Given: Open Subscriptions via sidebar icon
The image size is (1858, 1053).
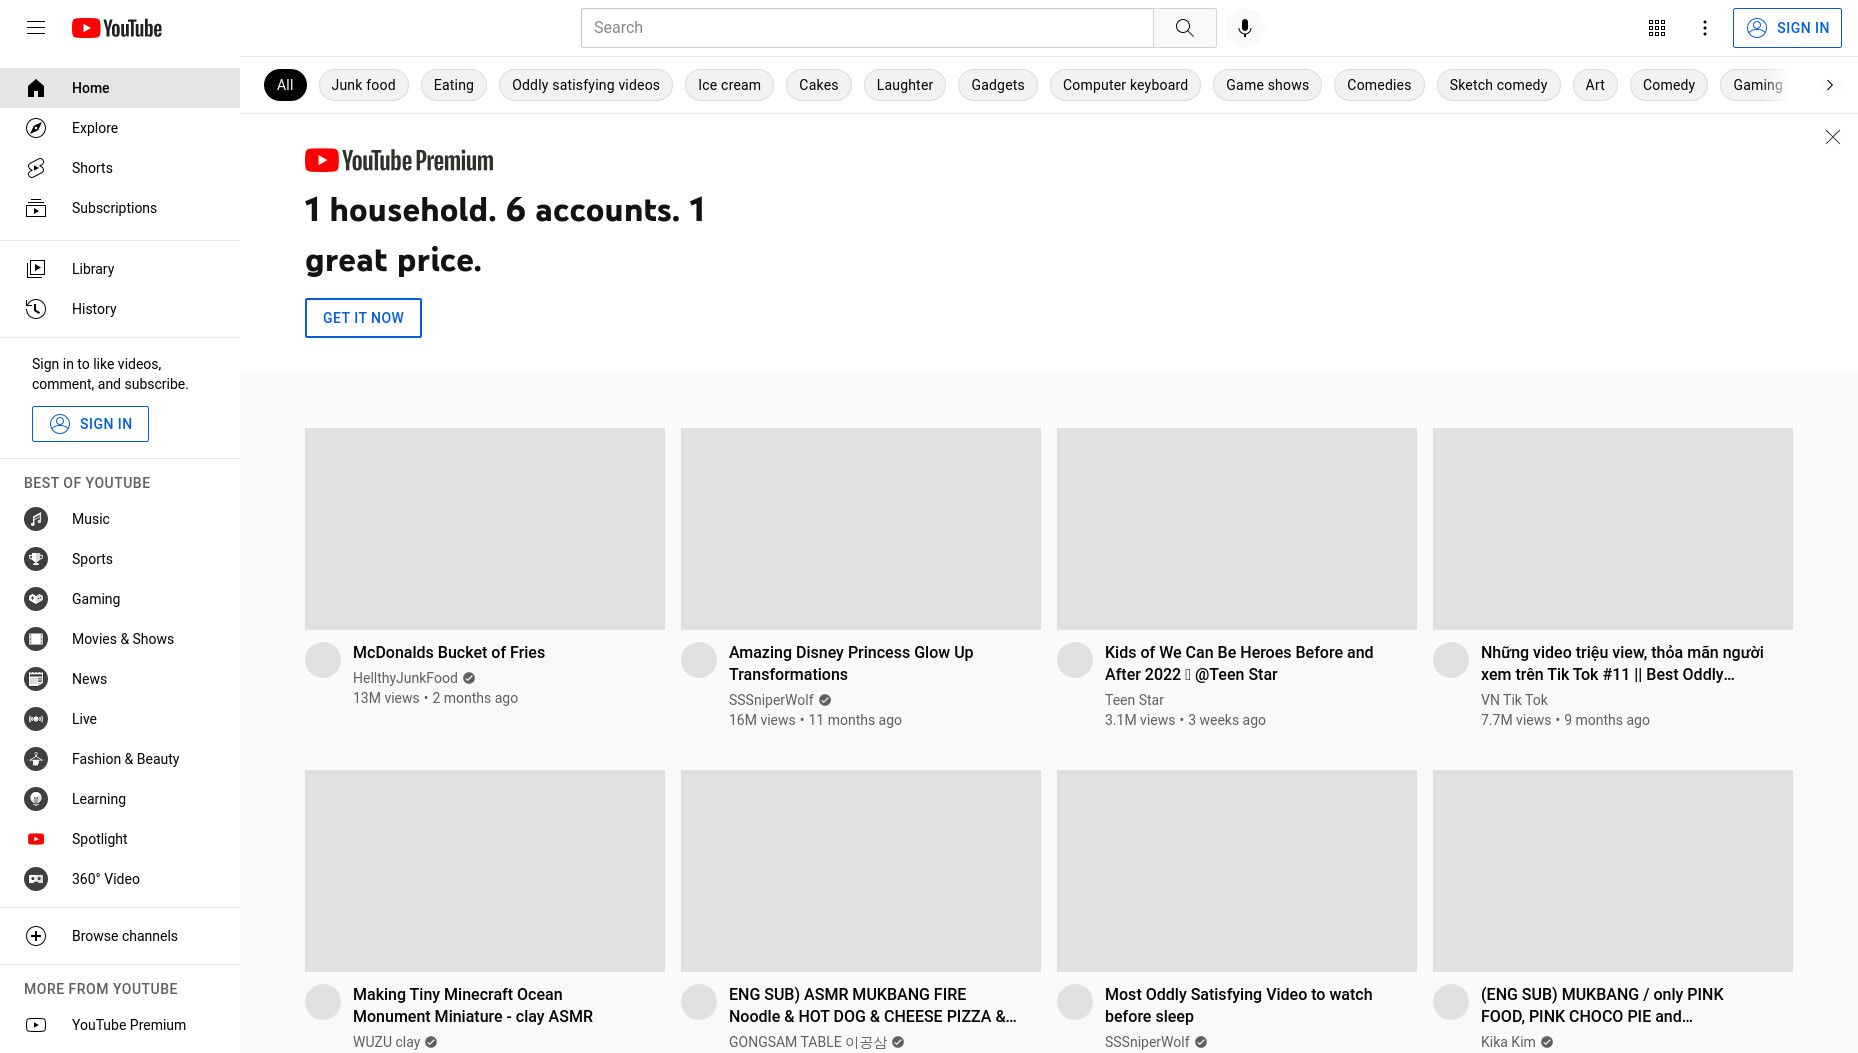Looking at the screenshot, I should tap(36, 208).
